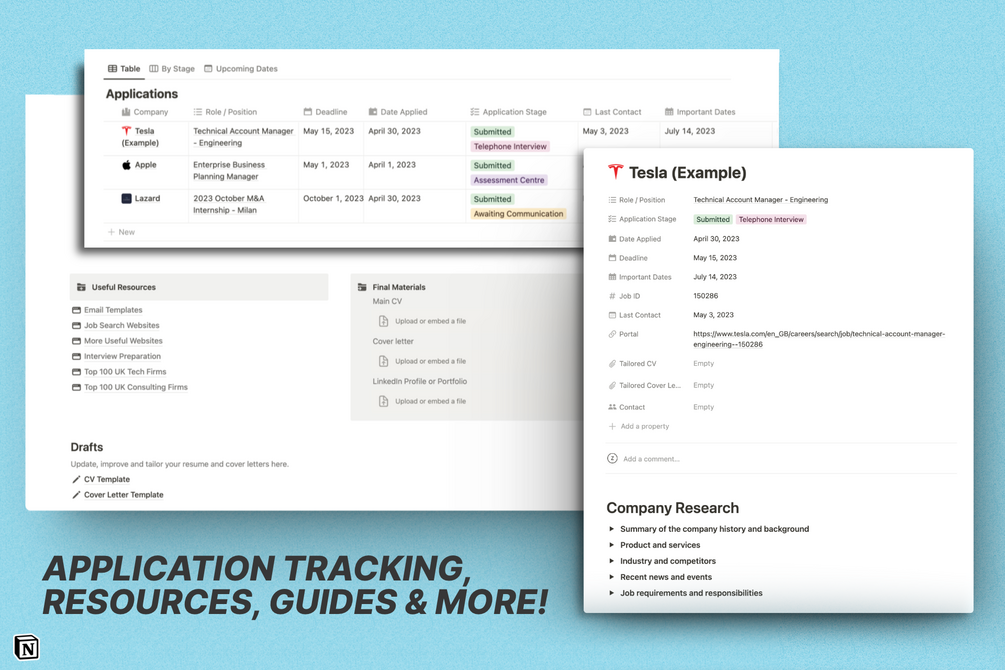Click the Deadline column header
The height and width of the screenshot is (670, 1005).
[325, 112]
